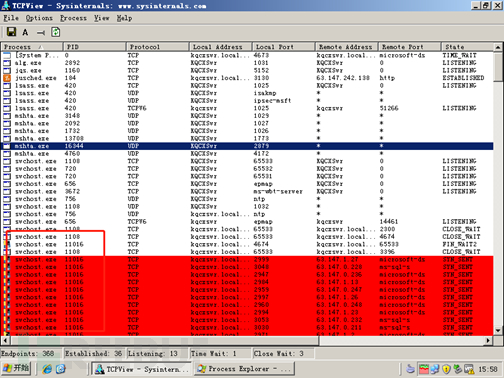This screenshot has height=378, width=504.
Task: Click the [System P... process icon
Action: click(7, 55)
